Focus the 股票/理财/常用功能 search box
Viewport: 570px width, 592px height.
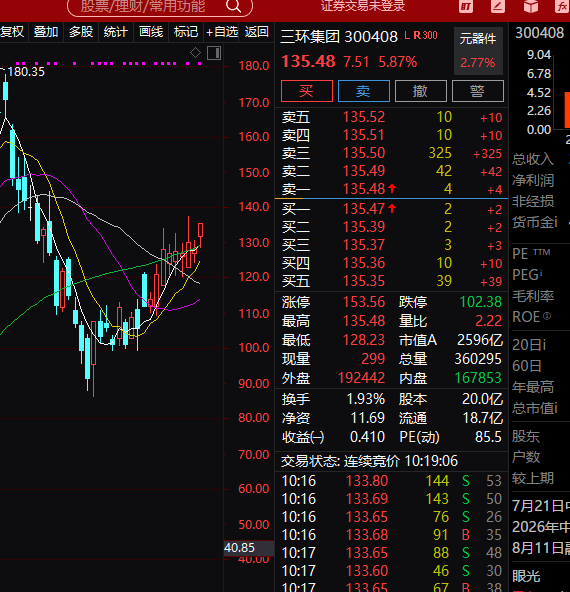tap(160, 6)
